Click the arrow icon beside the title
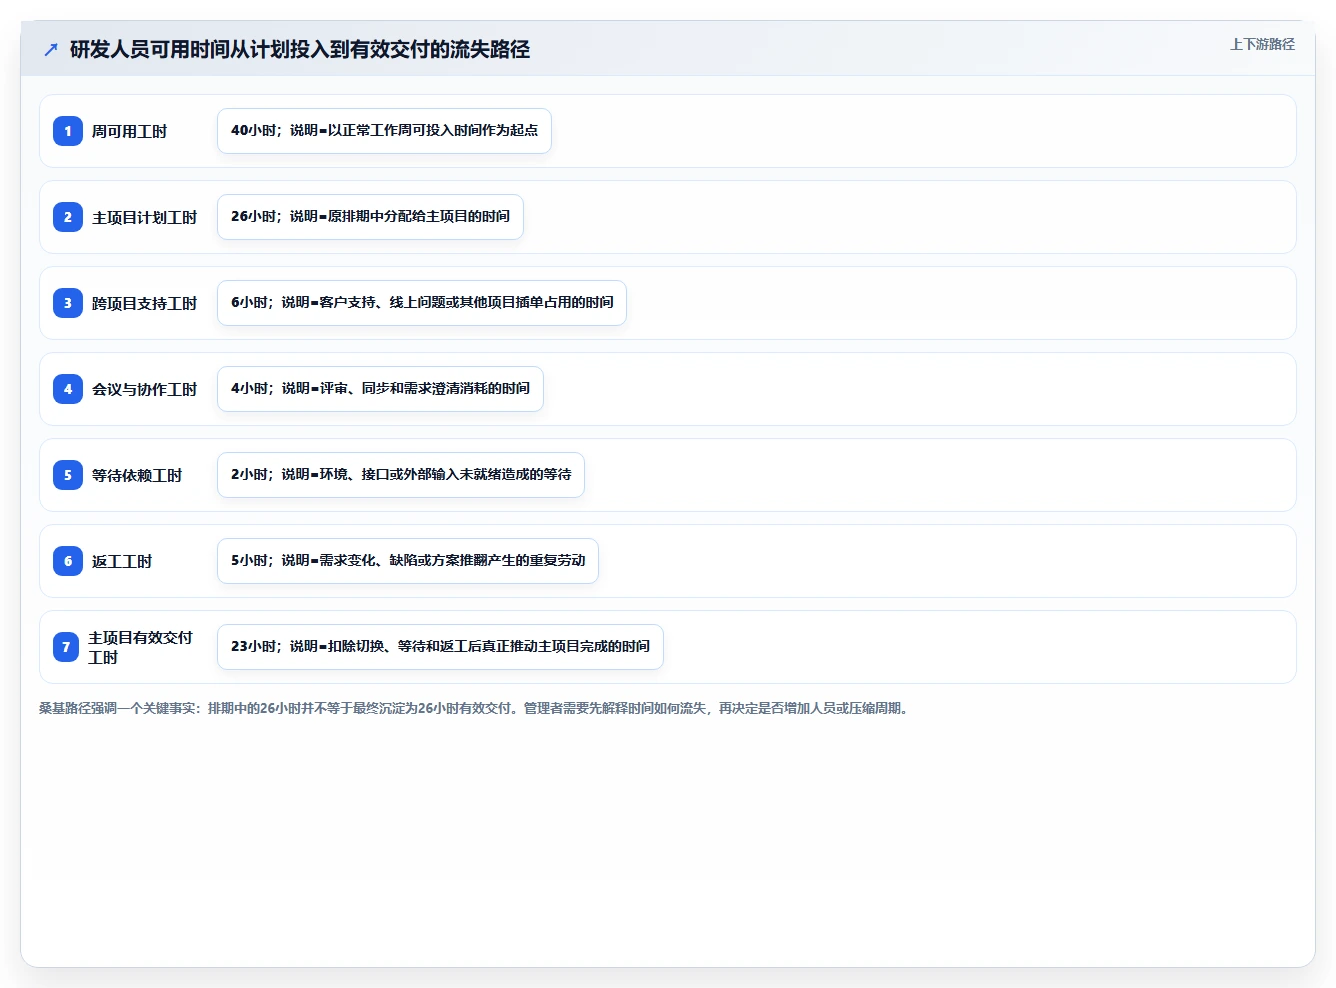 (x=51, y=49)
